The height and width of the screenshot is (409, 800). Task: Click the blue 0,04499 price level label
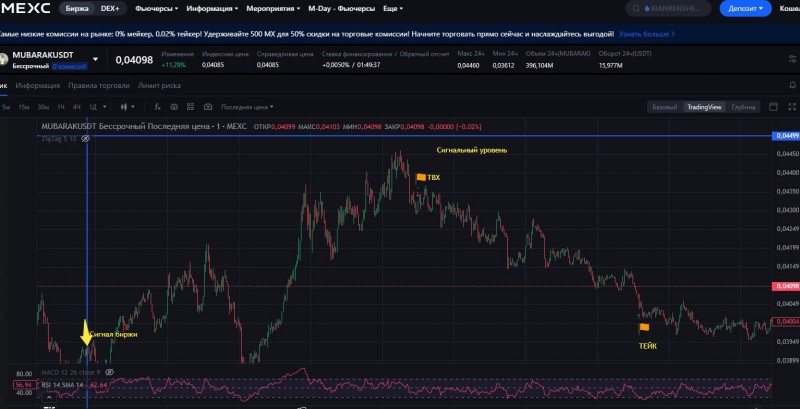(x=785, y=136)
